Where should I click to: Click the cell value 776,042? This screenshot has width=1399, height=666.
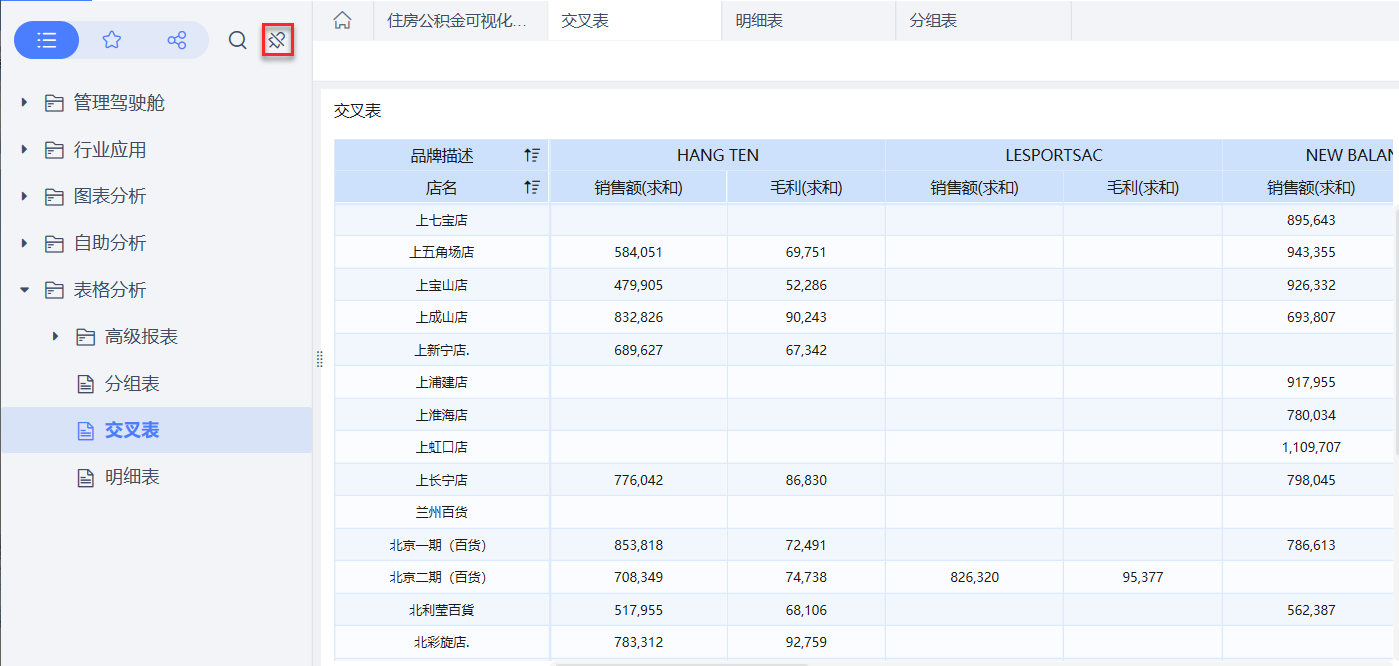tap(638, 480)
